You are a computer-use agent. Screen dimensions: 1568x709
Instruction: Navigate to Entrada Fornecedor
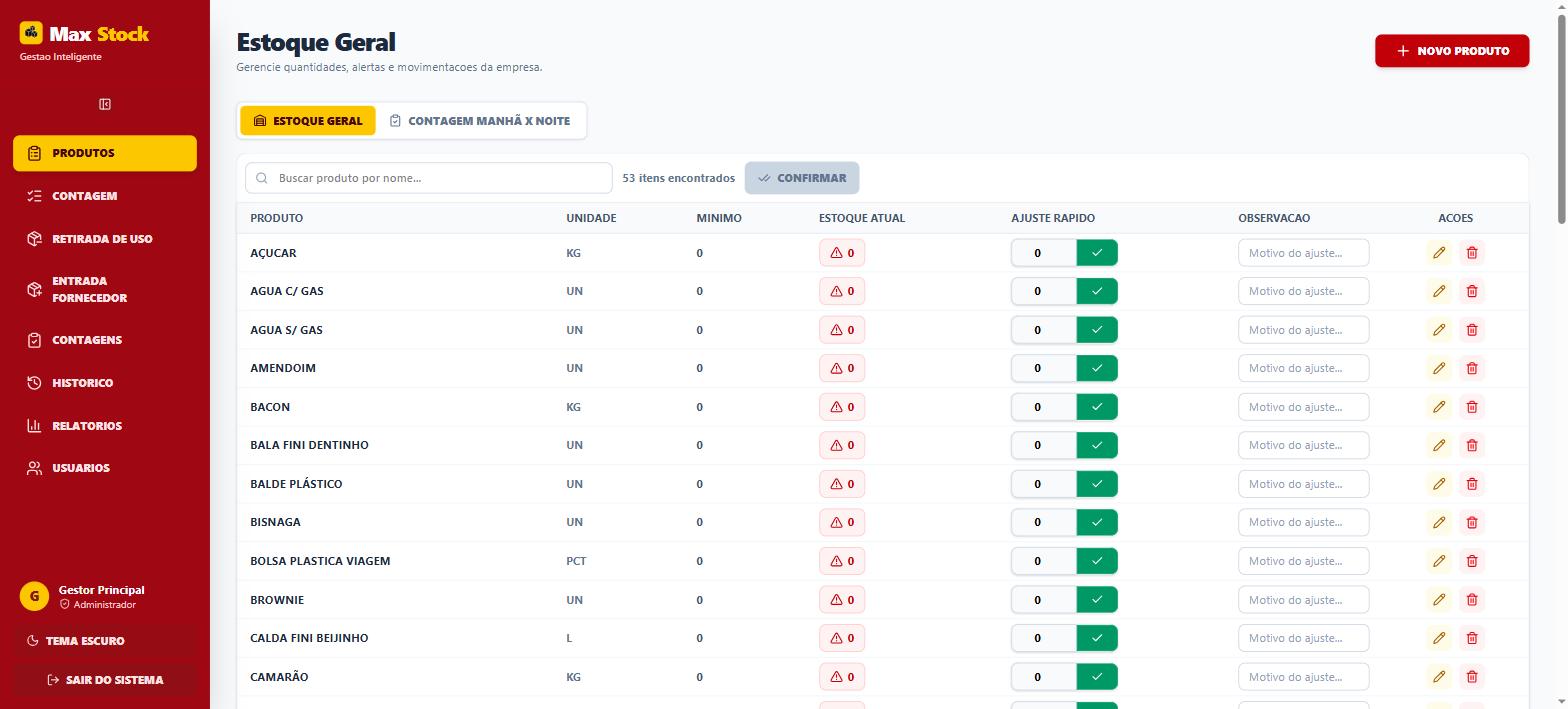(x=105, y=289)
